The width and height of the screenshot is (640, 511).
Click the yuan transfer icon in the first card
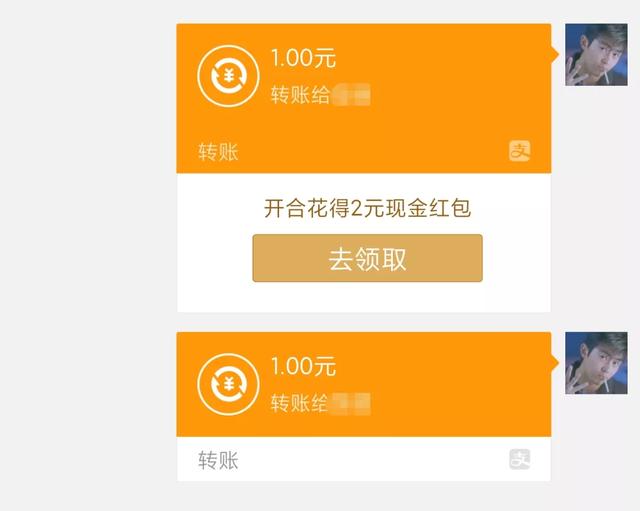pos(228,76)
